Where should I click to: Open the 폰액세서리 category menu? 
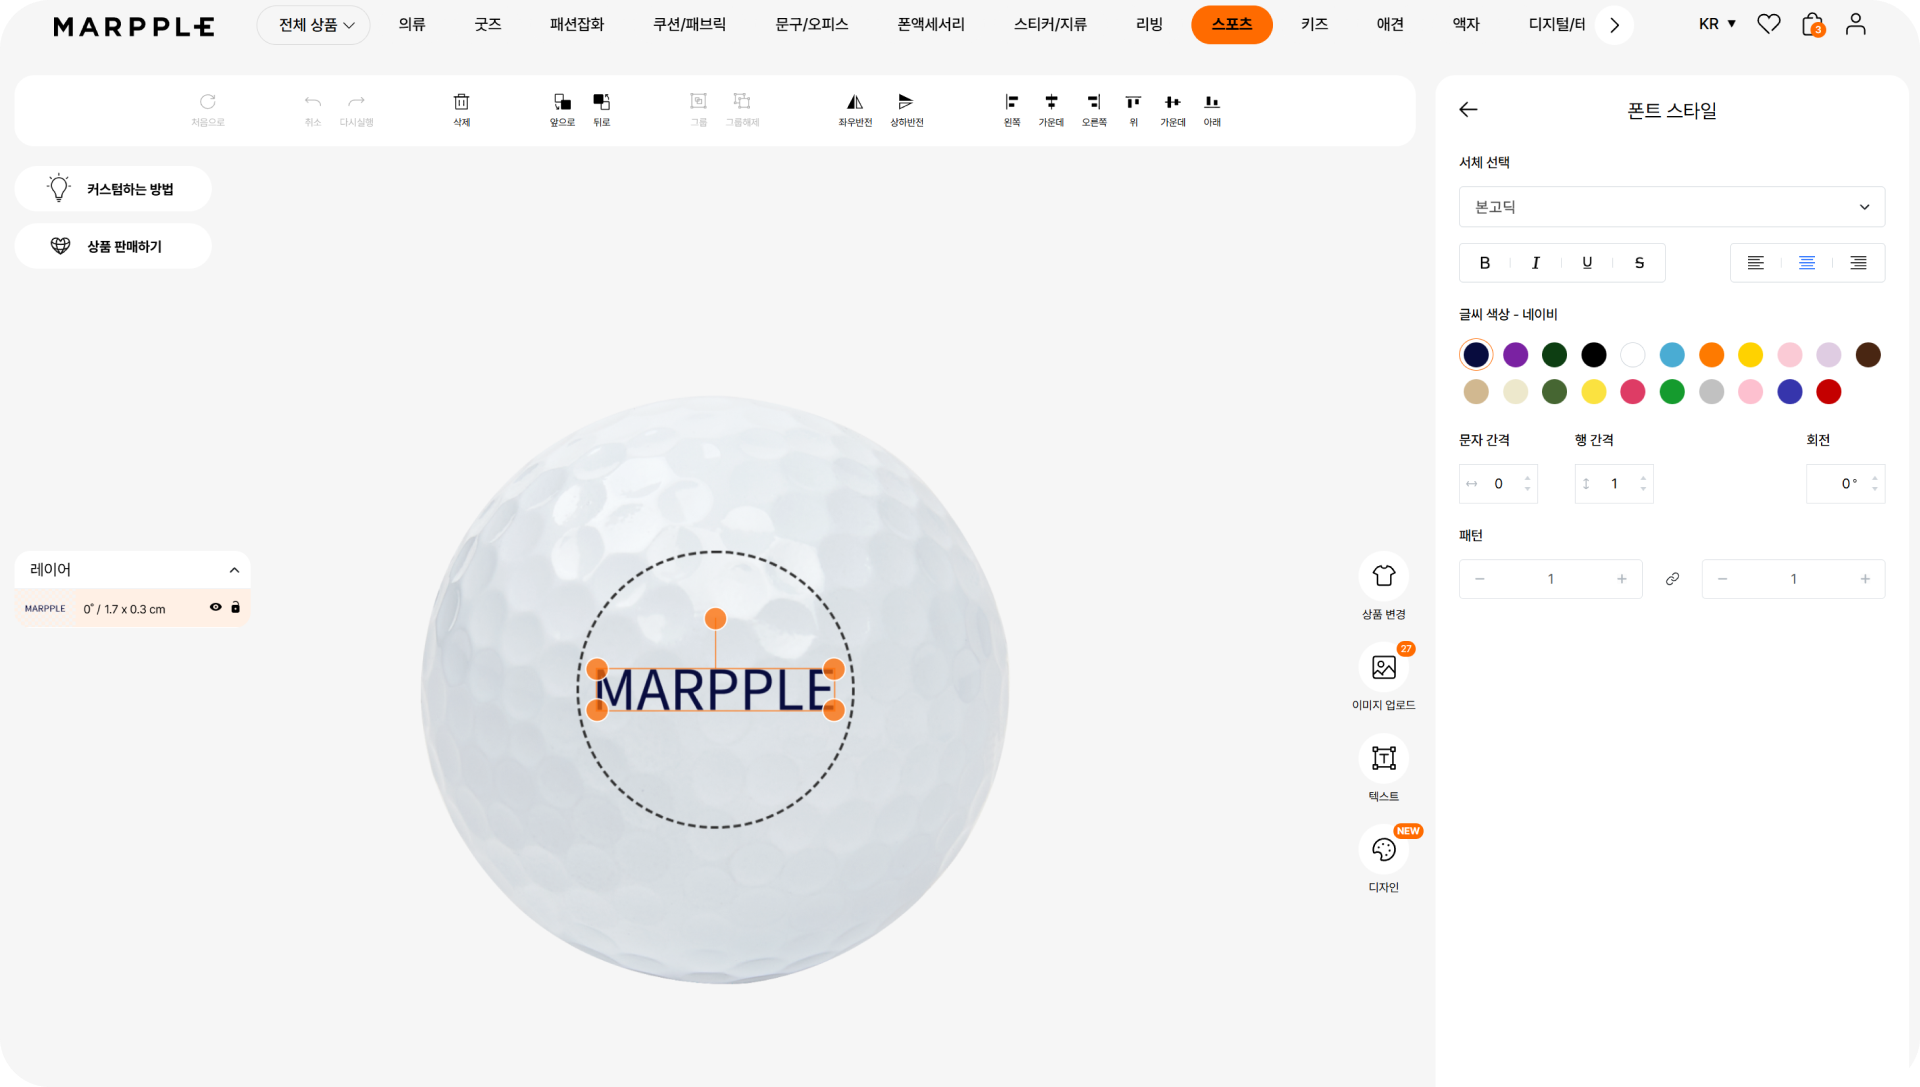coord(931,24)
